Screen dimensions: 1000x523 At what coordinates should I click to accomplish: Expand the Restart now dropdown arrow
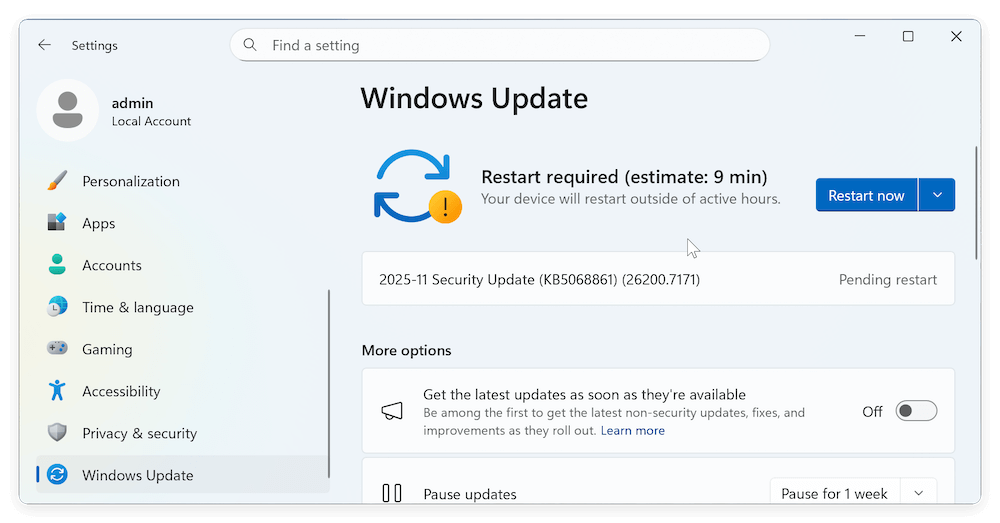(937, 195)
